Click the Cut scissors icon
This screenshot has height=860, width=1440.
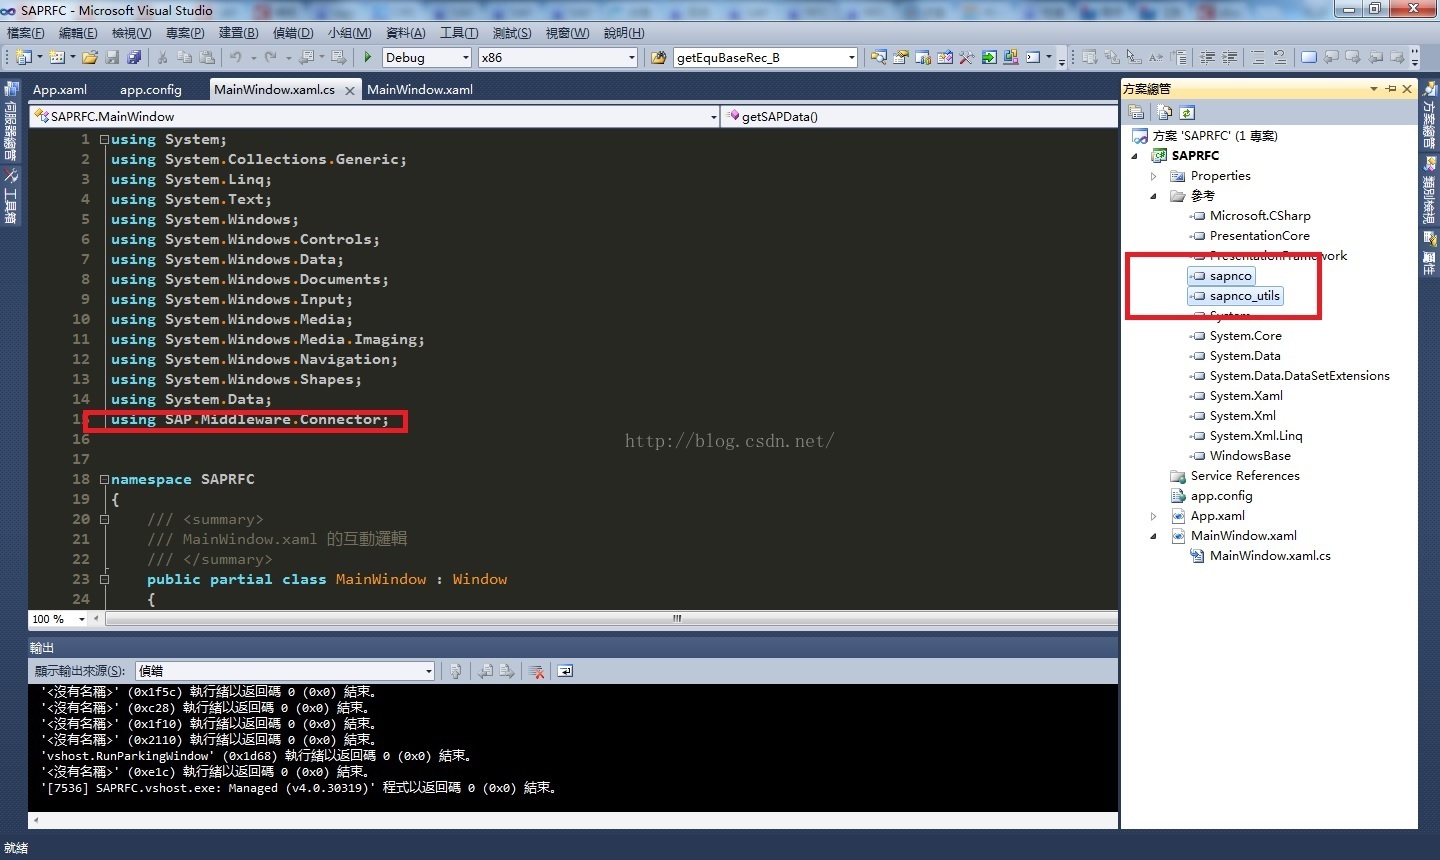(x=163, y=58)
